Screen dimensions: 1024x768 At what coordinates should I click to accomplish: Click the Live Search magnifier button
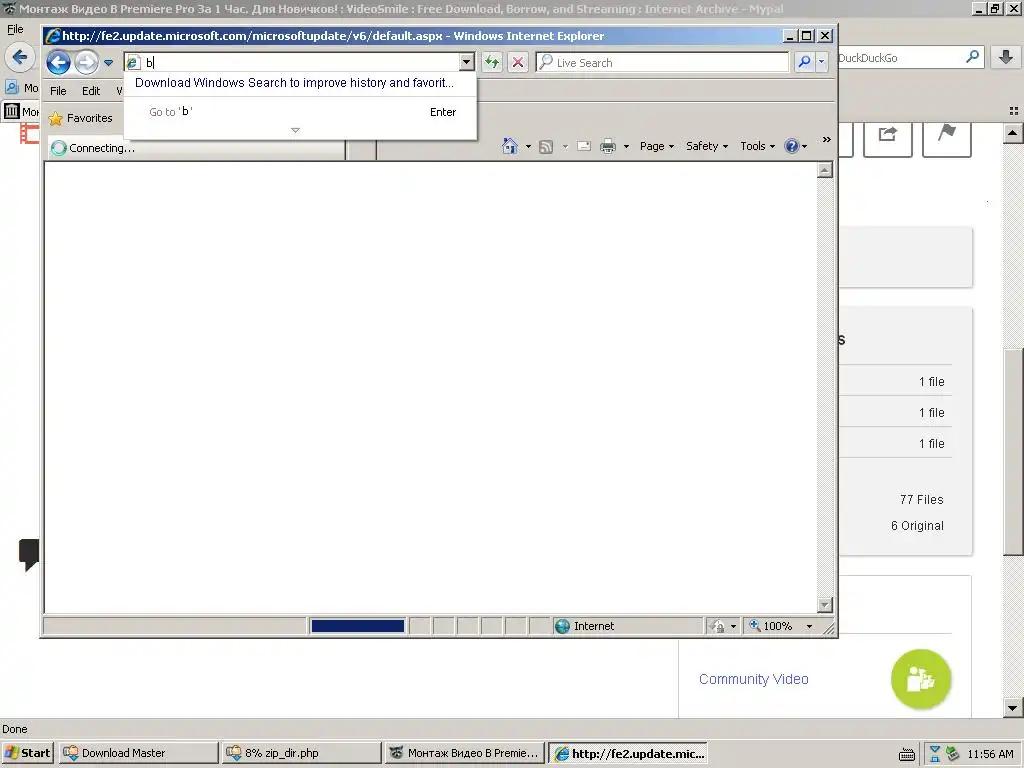[804, 62]
